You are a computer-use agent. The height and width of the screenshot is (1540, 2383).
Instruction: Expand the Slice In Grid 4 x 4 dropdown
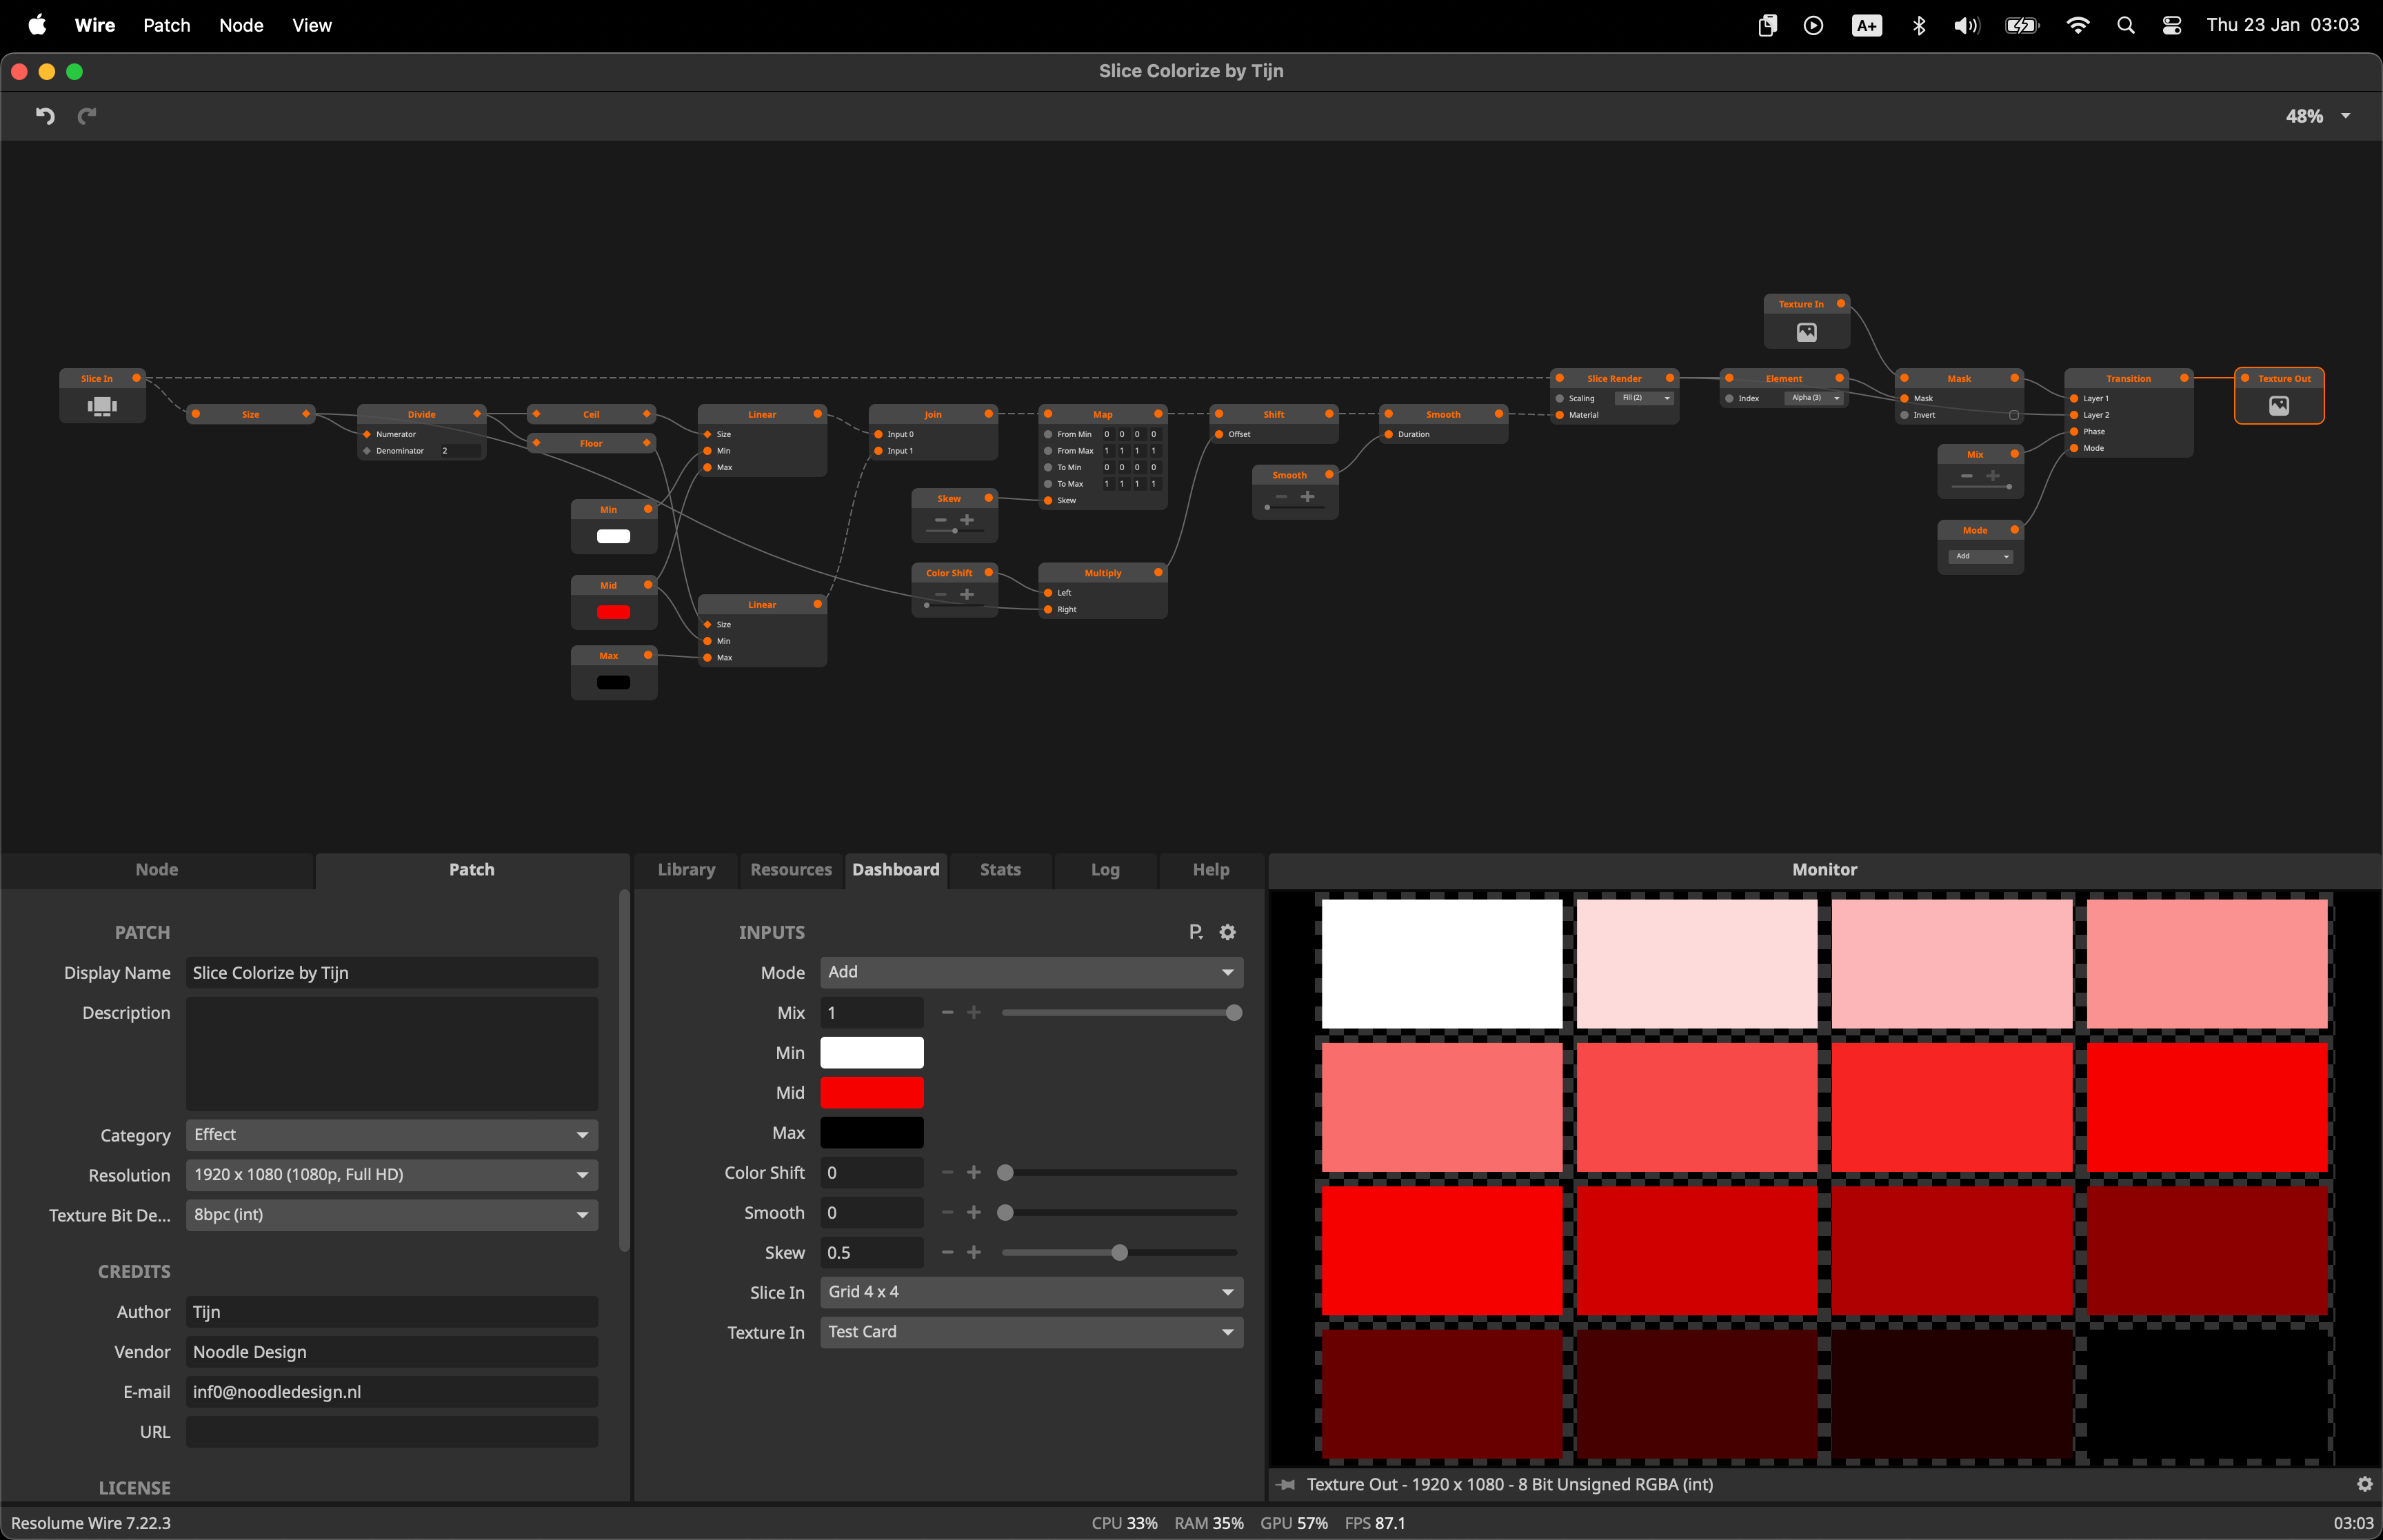coord(1031,1292)
